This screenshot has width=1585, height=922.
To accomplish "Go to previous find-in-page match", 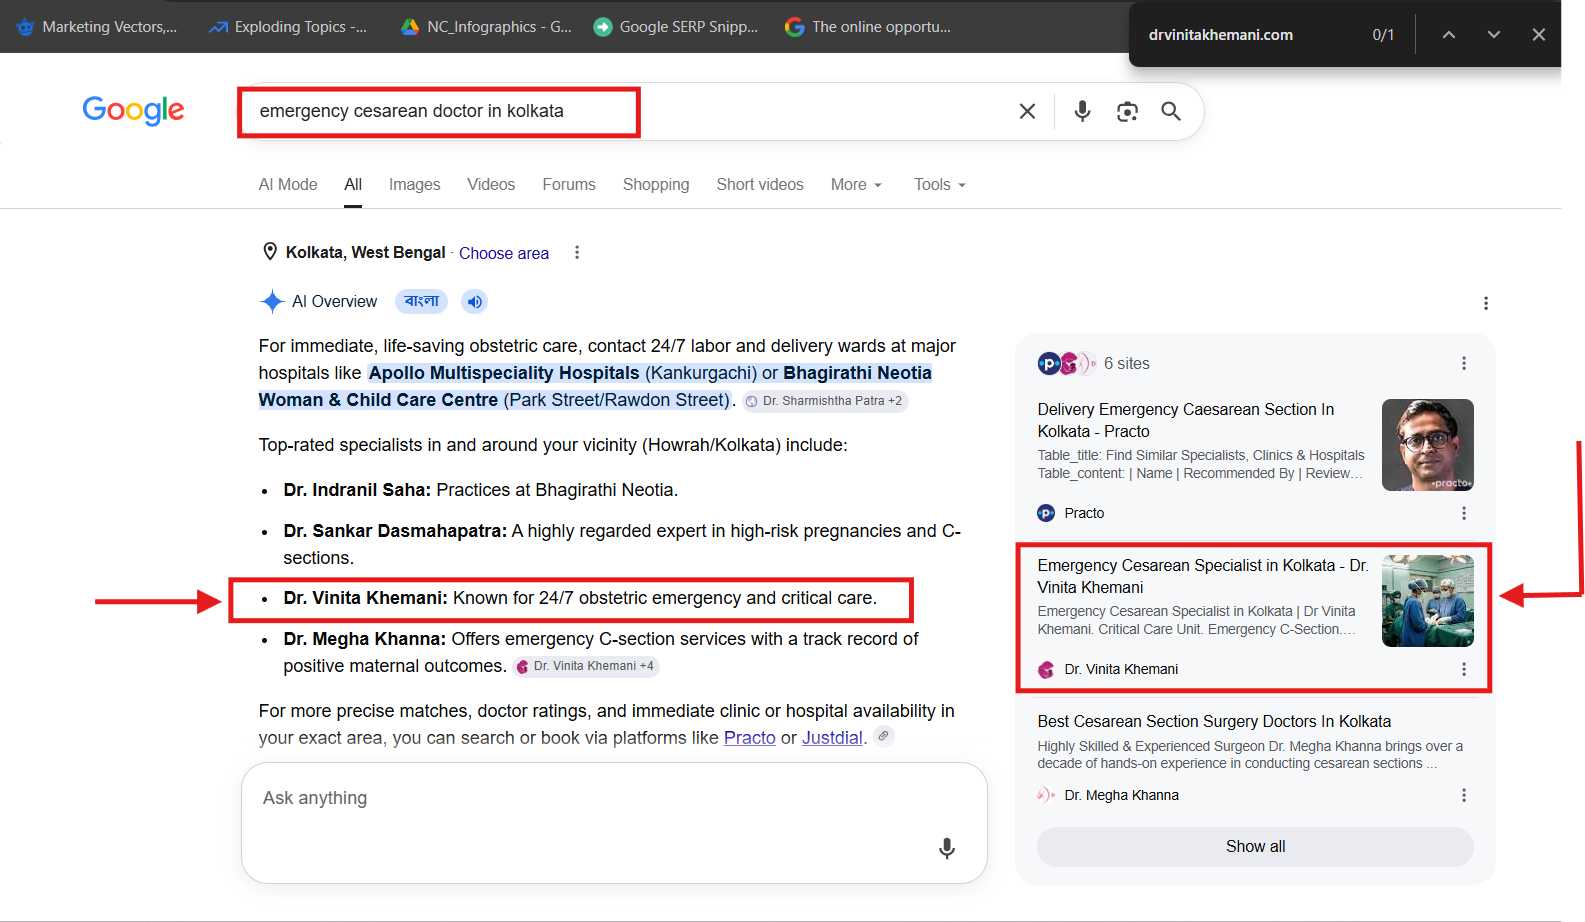I will tap(1448, 35).
